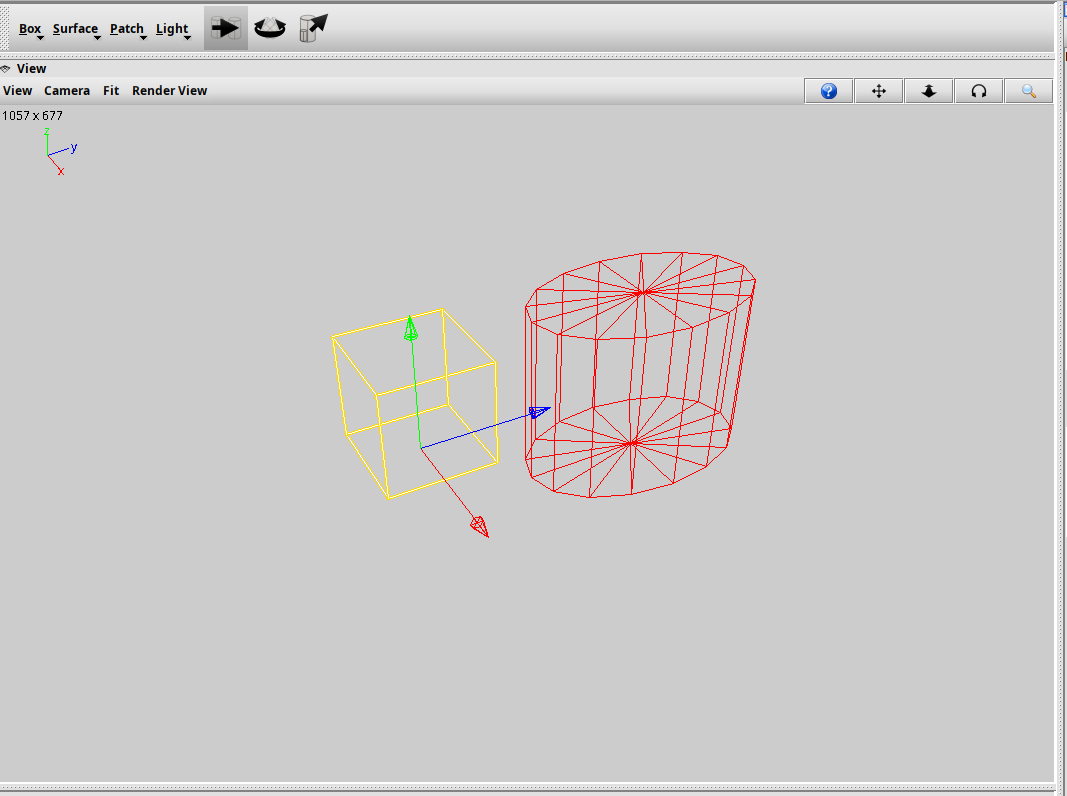Expand the Patch dropdown menu
The width and height of the screenshot is (1067, 796).
coord(127,29)
